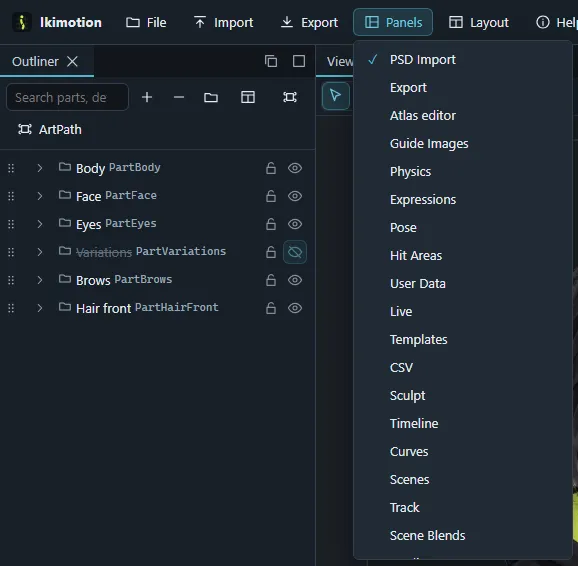Close the Outliner tab

[x=72, y=61]
